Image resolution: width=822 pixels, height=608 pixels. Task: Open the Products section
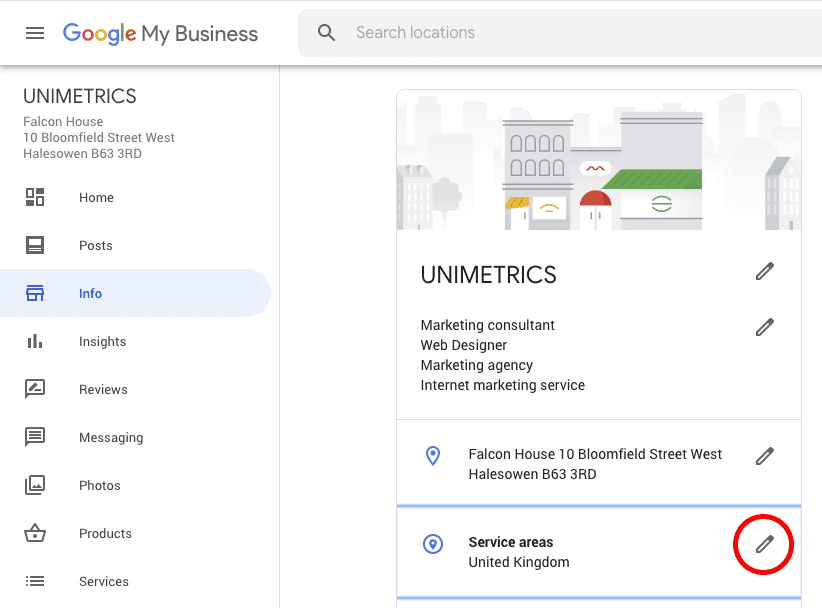[105, 534]
